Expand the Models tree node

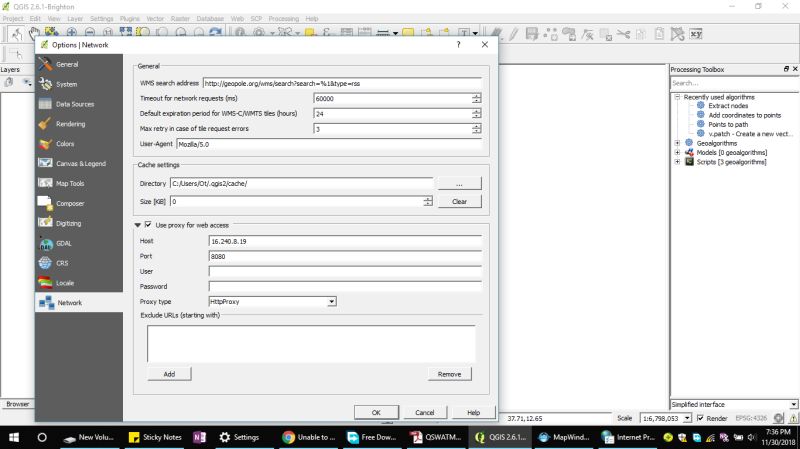(677, 153)
